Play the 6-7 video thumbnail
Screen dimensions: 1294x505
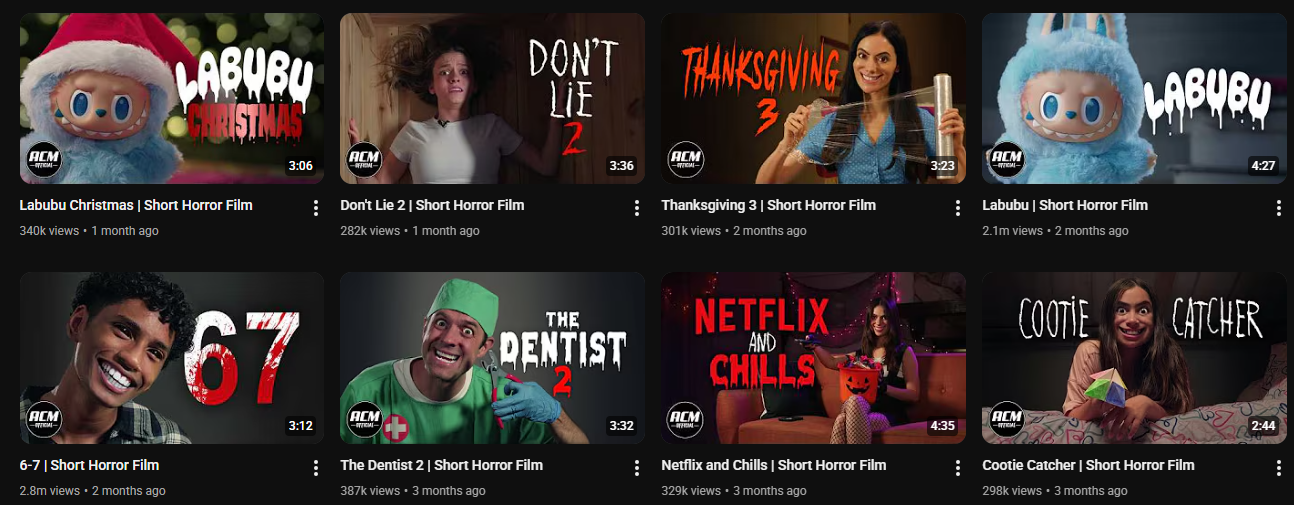(172, 358)
